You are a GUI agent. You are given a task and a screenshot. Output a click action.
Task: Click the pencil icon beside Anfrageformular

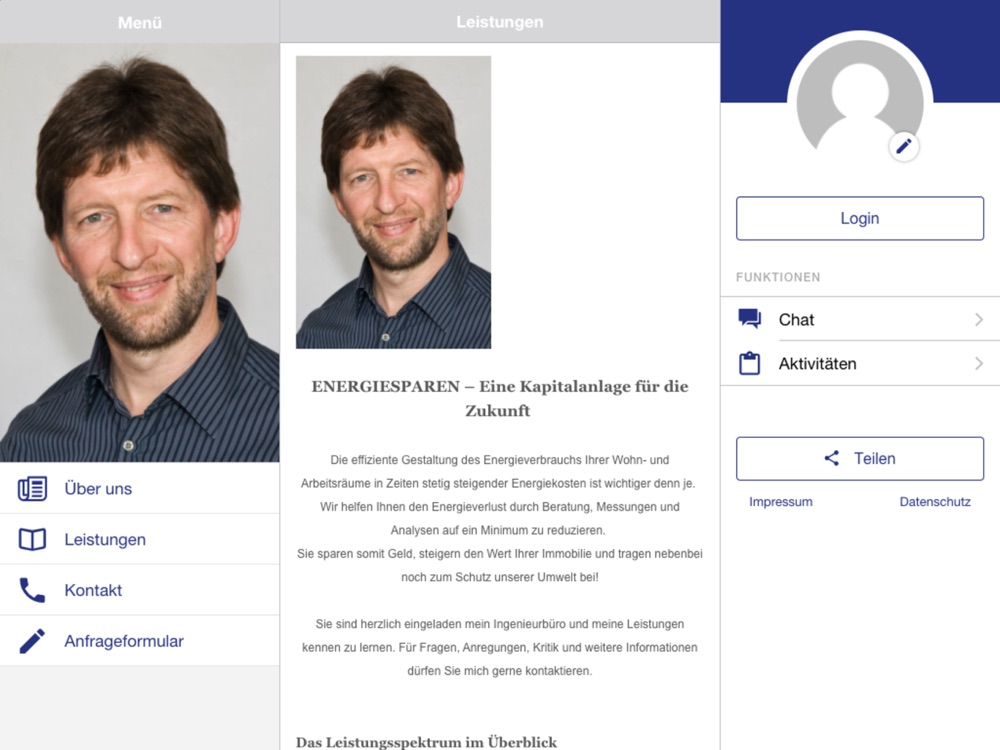click(x=32, y=641)
